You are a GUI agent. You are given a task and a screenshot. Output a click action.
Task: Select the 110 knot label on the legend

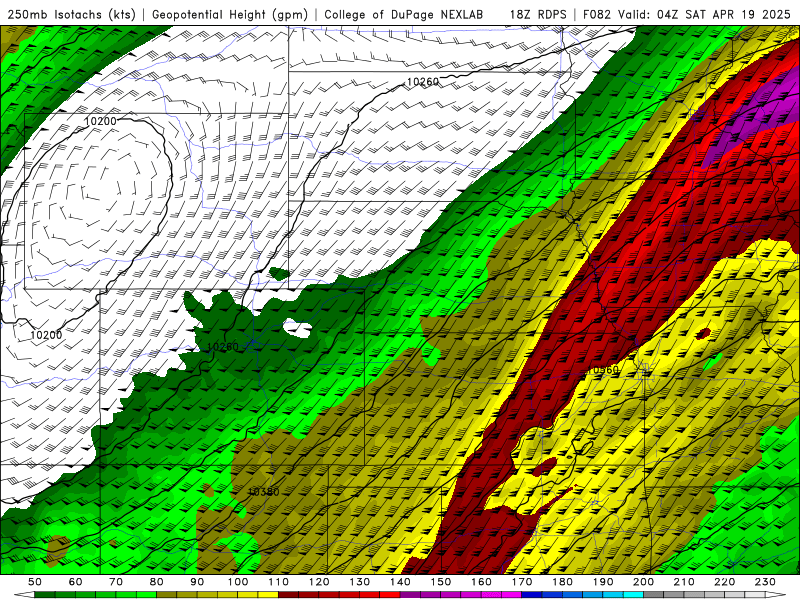click(x=279, y=582)
